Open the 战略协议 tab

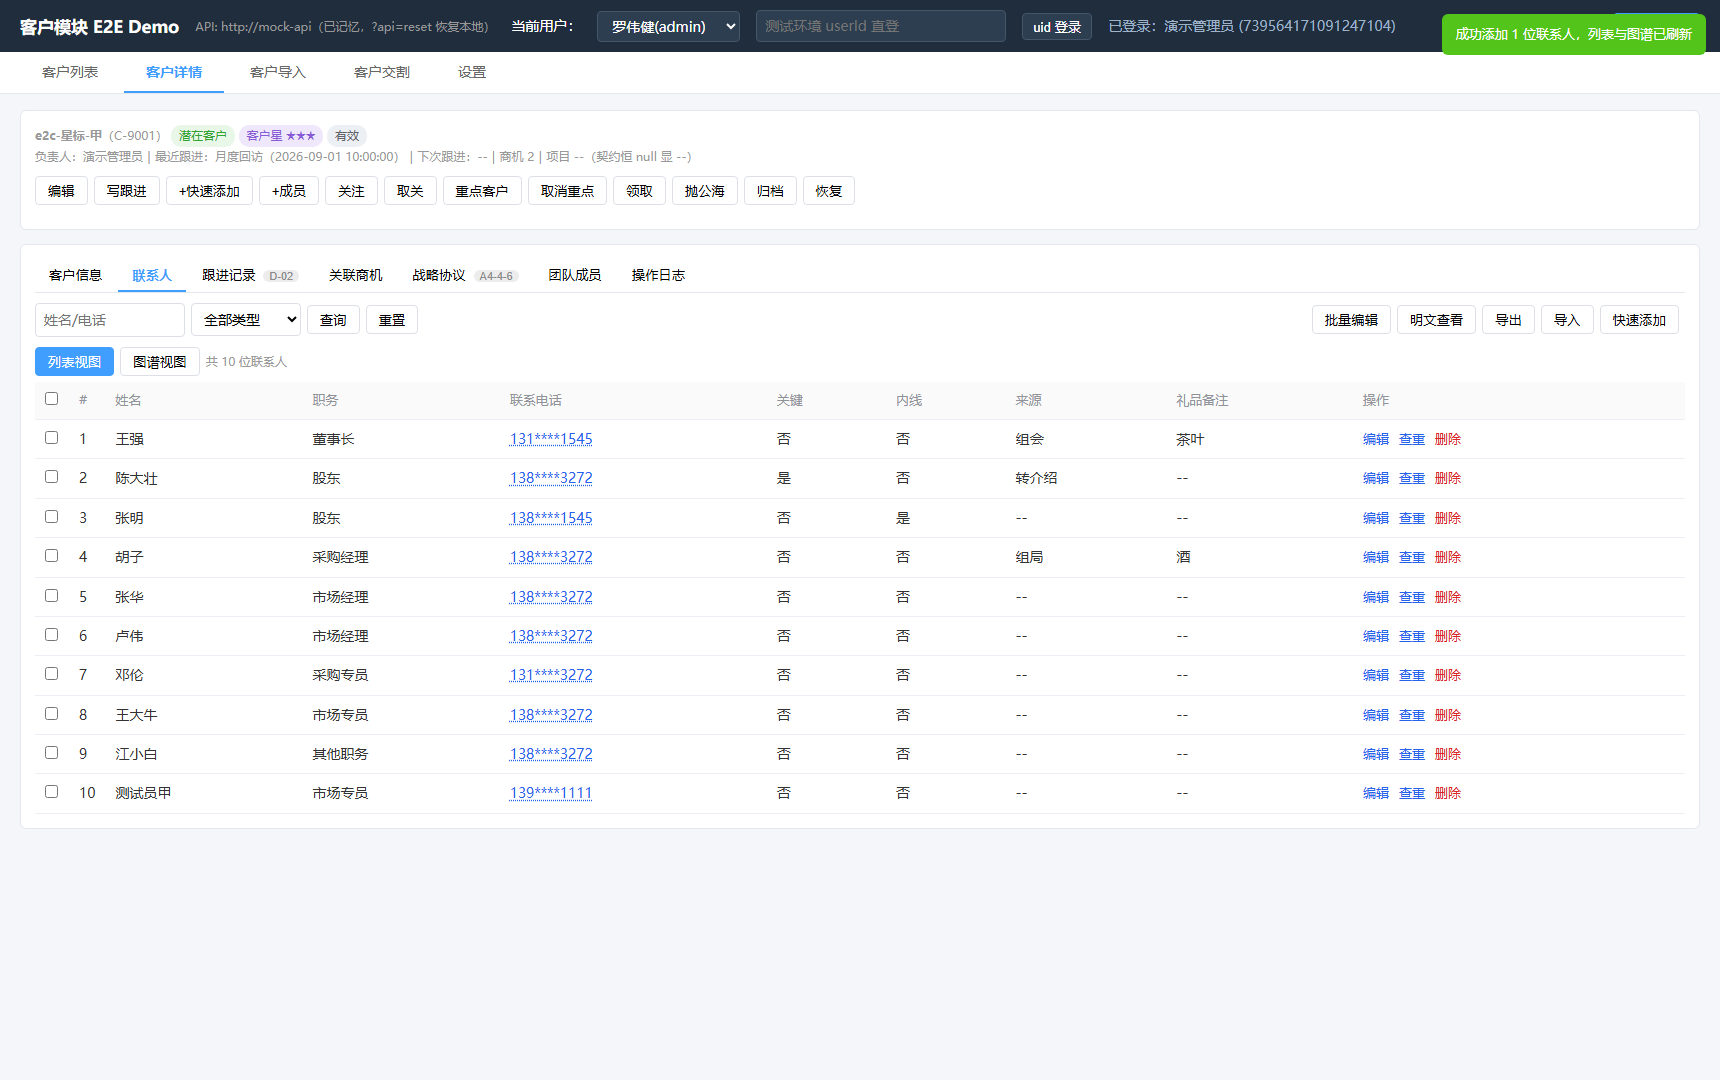(x=439, y=275)
